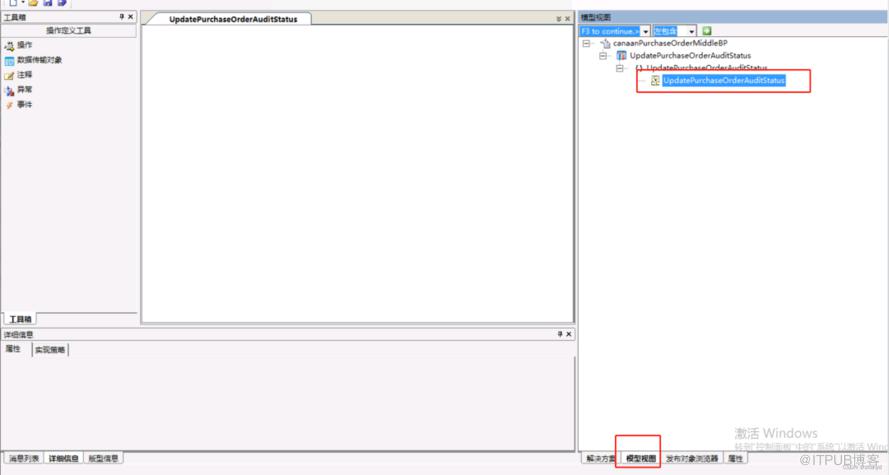This screenshot has height=475, width=889.
Task: Open the 消息列表 bottom tab
Action: pyautogui.click(x=24, y=458)
